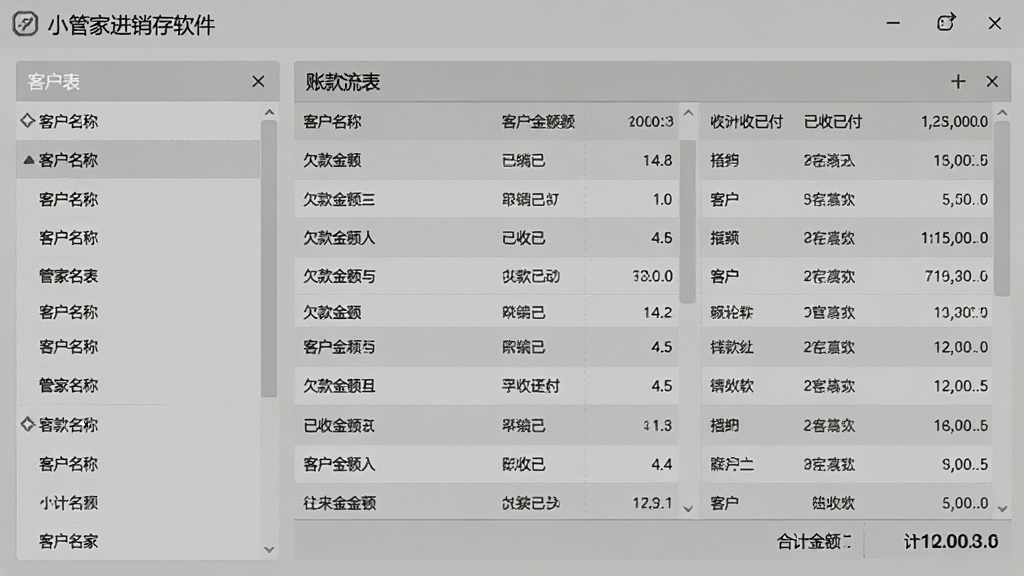Open the 小计名额 tree item
Screen dimensions: 1024x576
[x=69, y=503]
